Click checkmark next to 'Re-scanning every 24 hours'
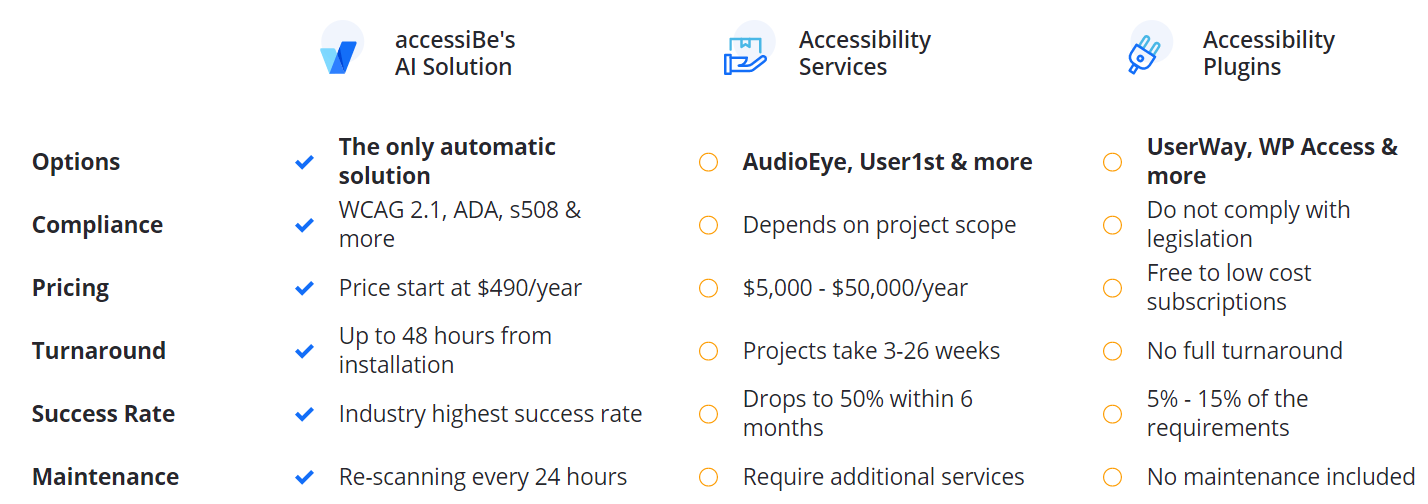1428x504 pixels. point(305,477)
